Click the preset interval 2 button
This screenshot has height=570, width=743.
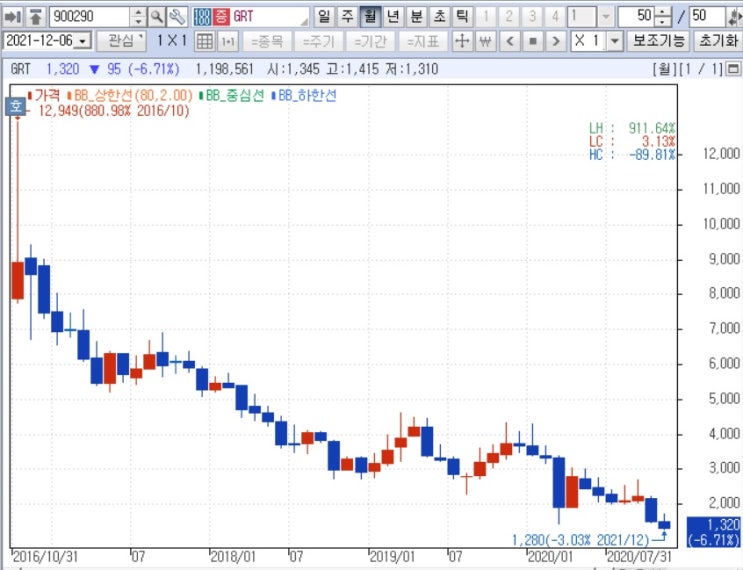point(509,17)
